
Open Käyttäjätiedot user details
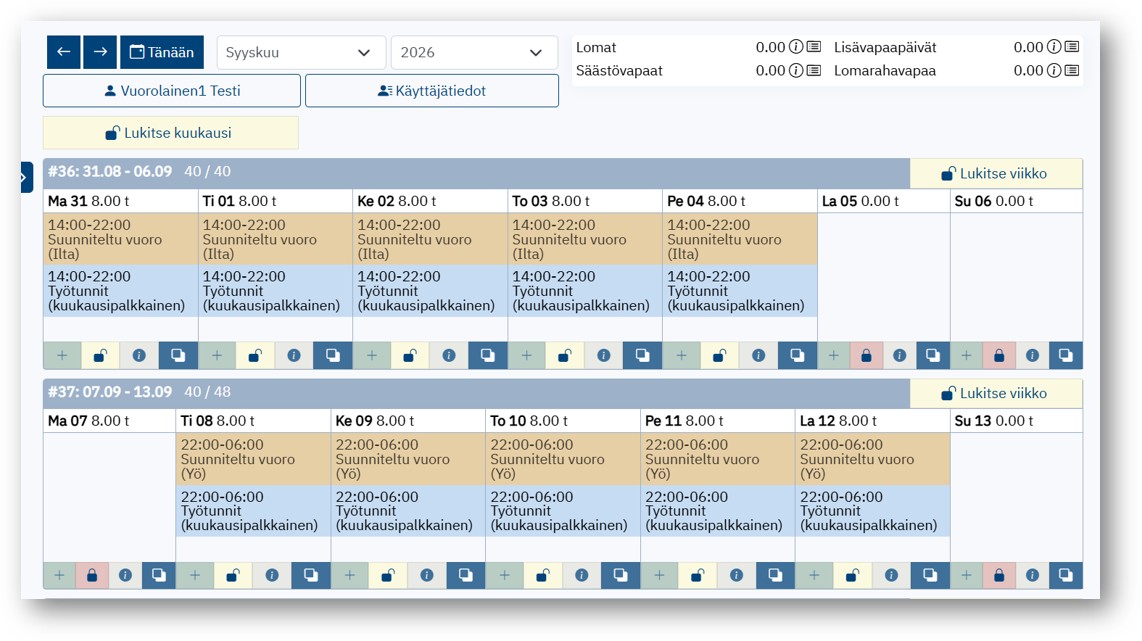432,91
